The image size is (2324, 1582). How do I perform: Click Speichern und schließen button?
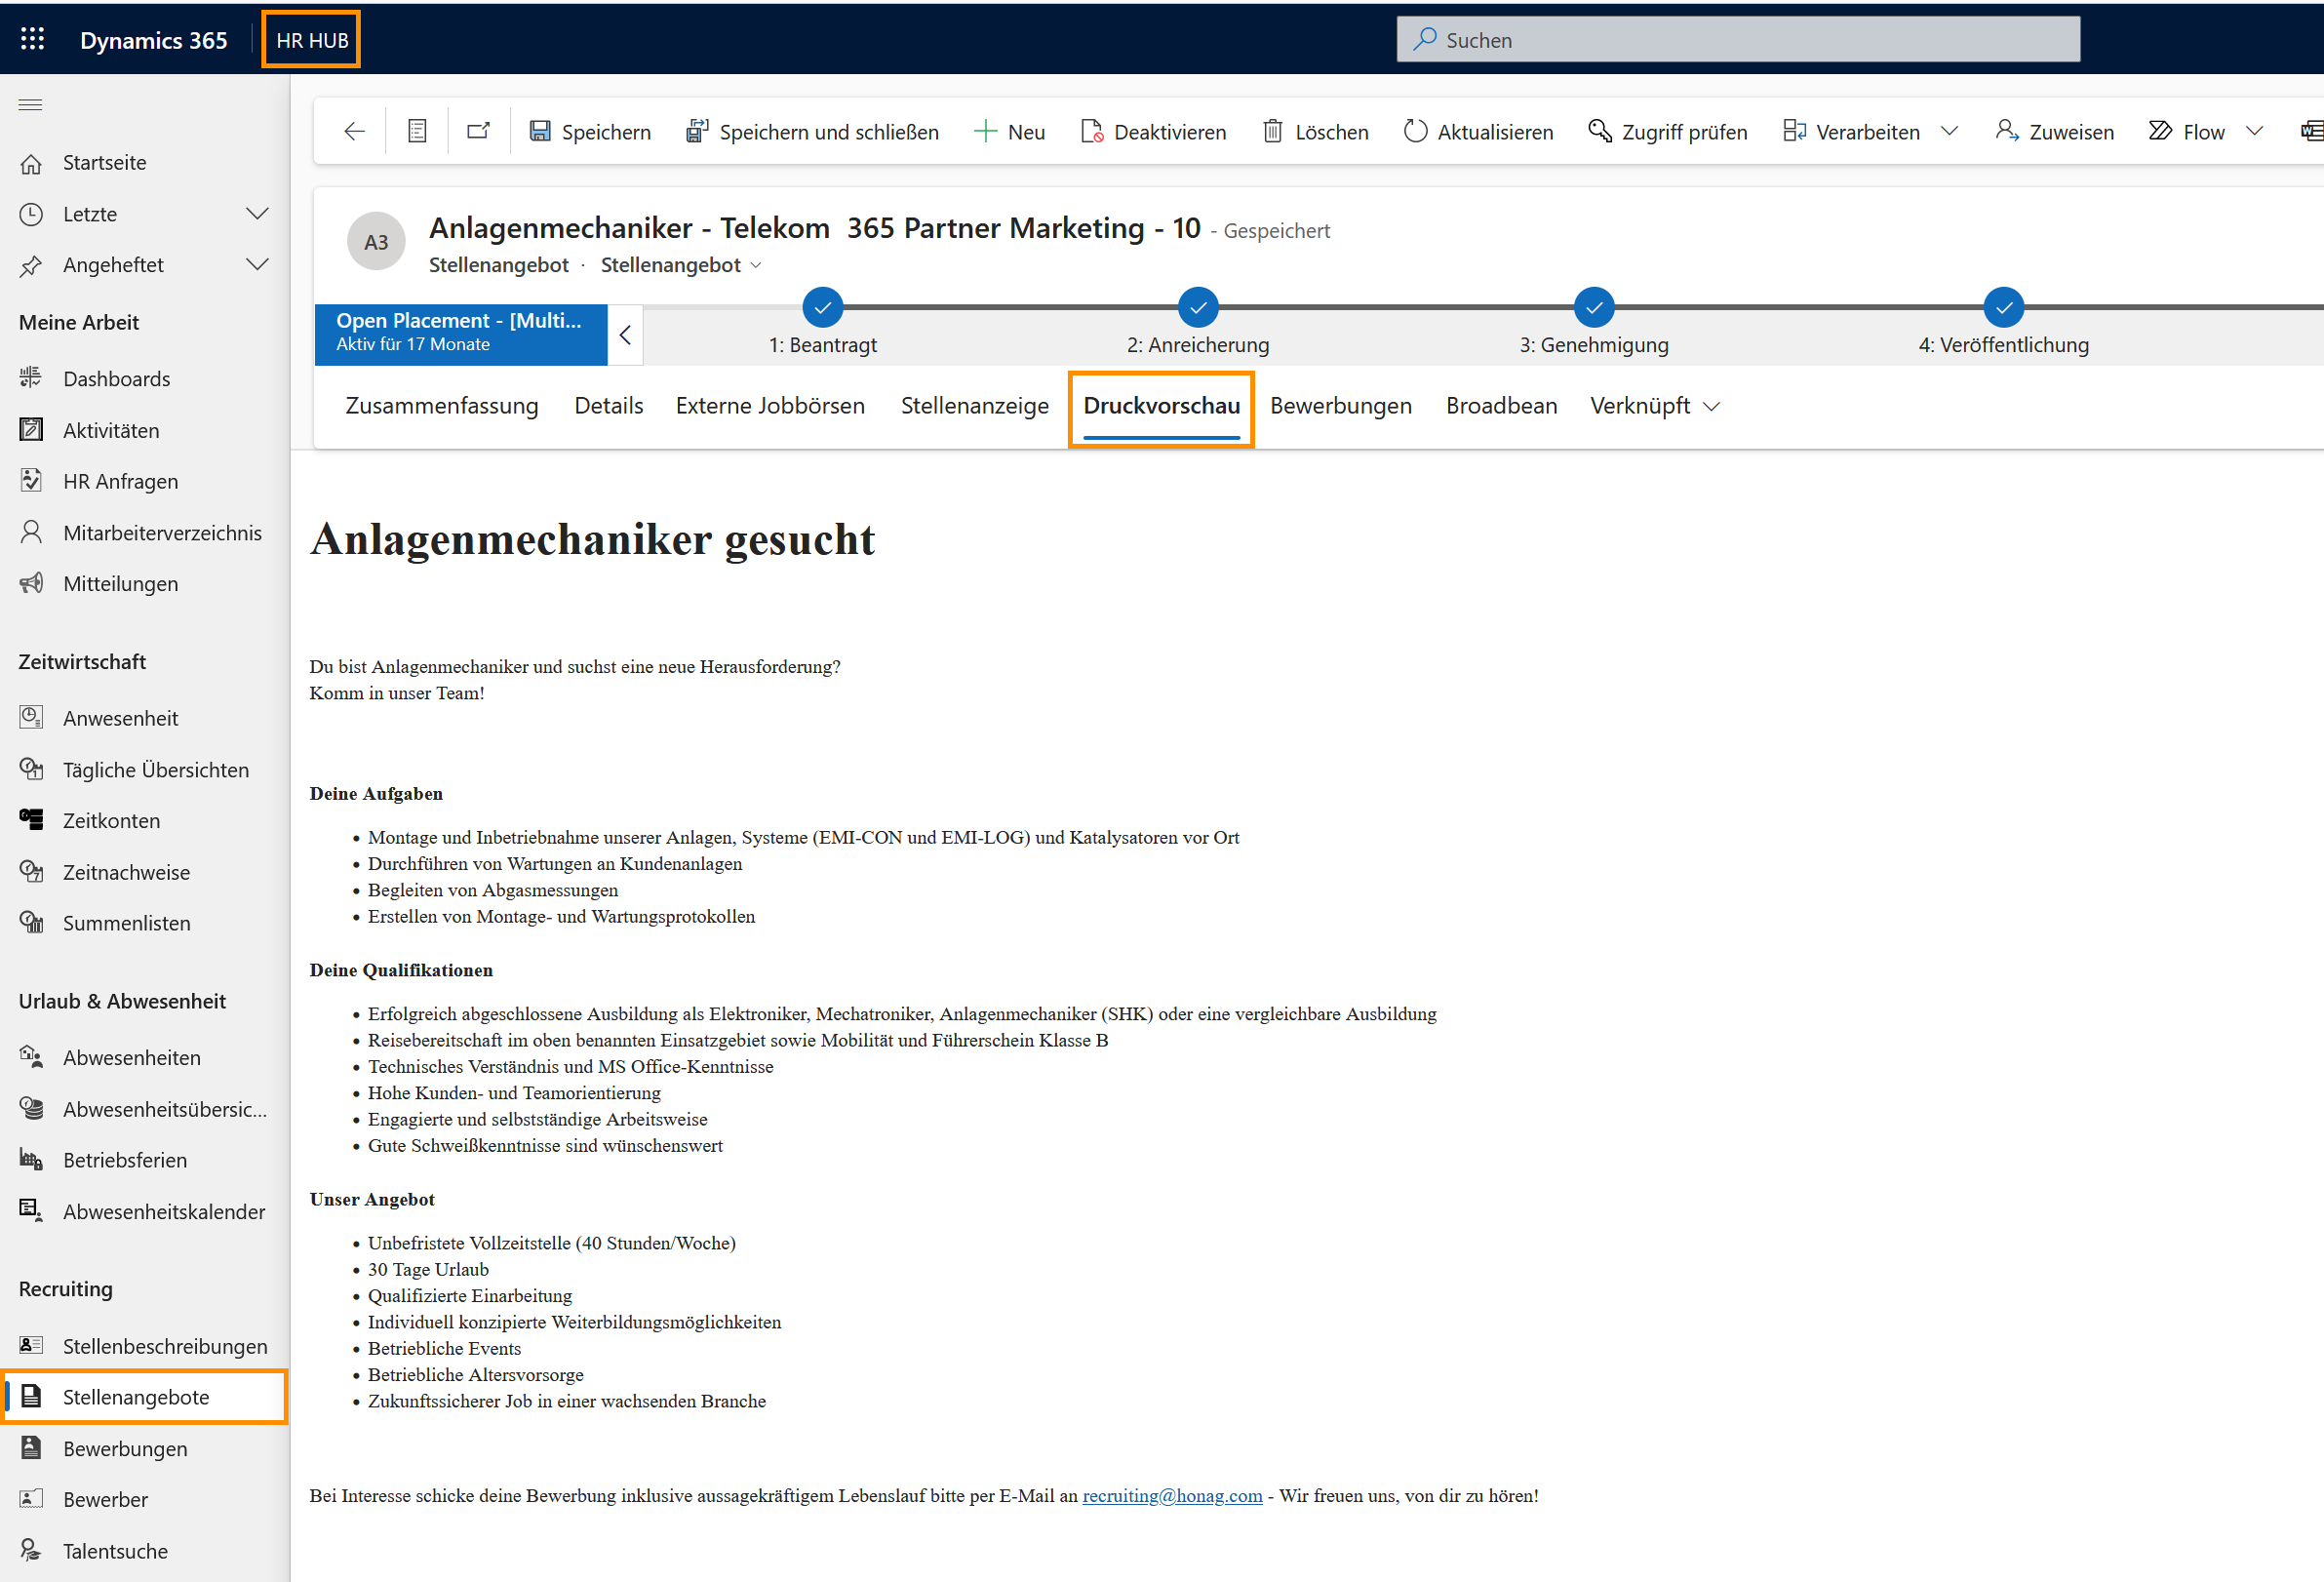click(x=812, y=131)
